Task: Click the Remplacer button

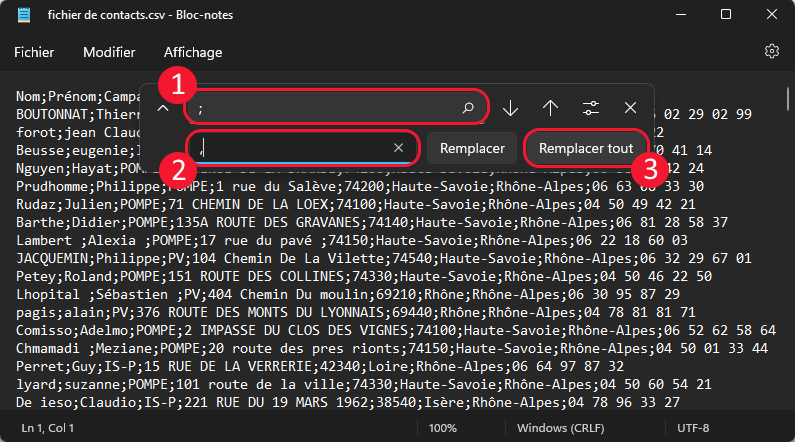Action: pos(472,148)
